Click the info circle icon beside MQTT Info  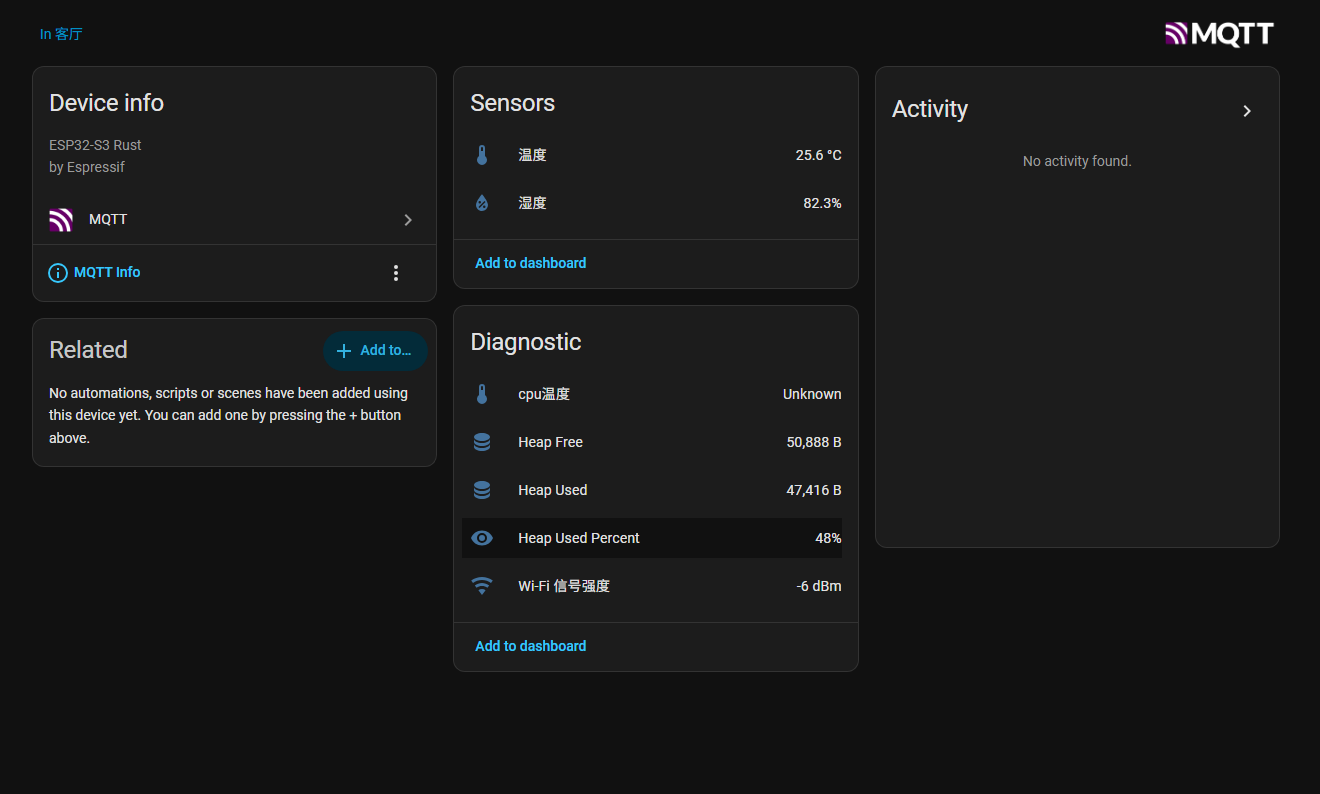(x=58, y=273)
